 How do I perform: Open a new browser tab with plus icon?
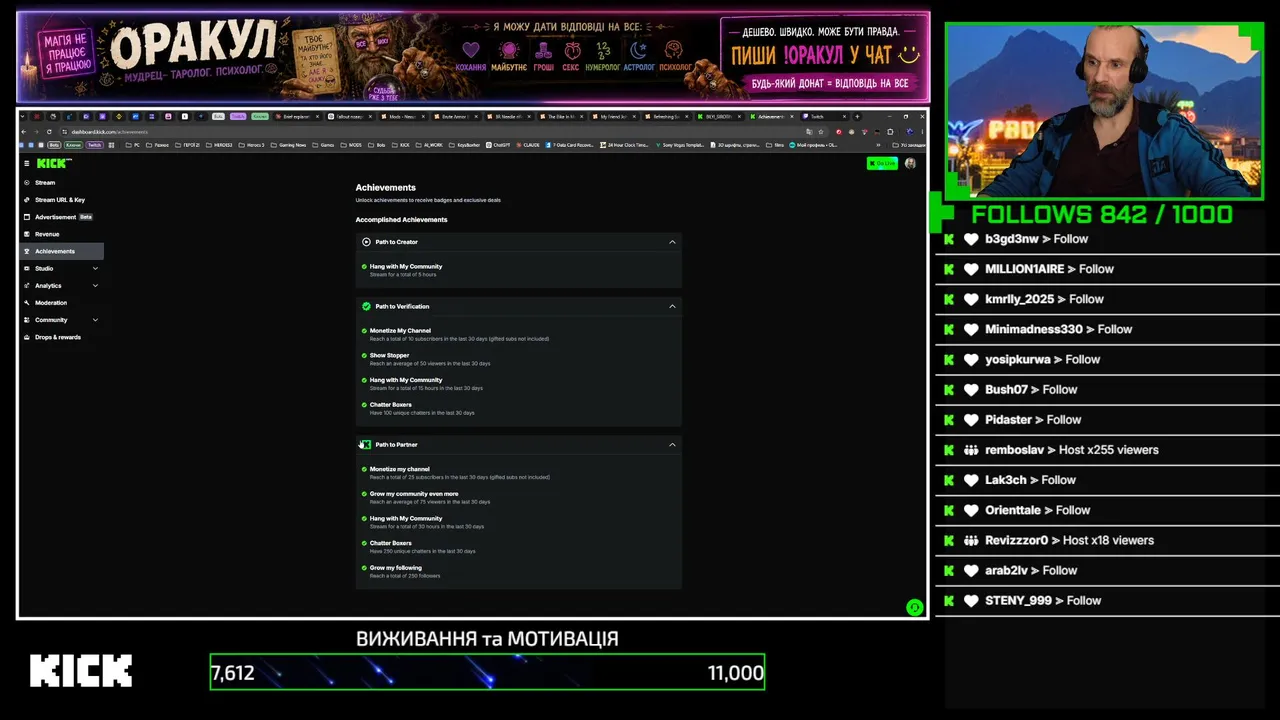click(857, 116)
